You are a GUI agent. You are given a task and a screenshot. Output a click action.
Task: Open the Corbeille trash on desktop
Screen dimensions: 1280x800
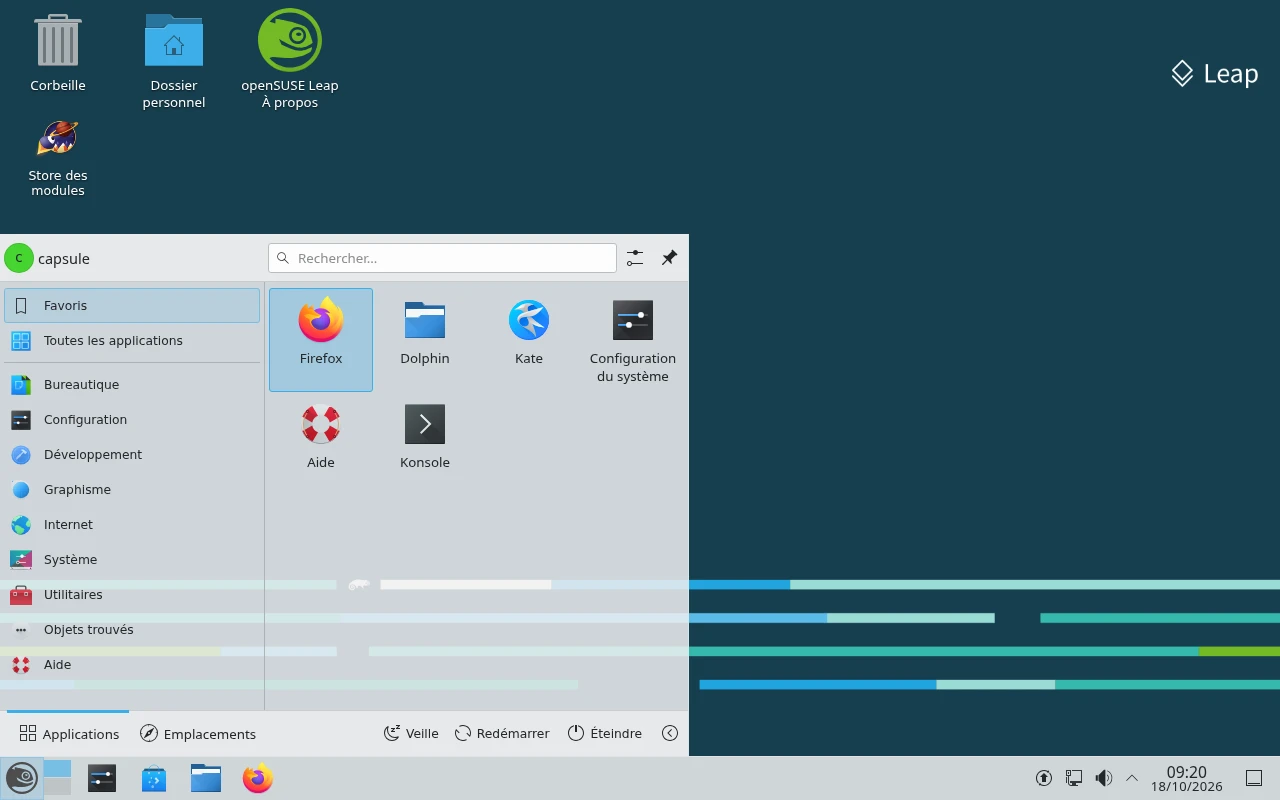58,53
